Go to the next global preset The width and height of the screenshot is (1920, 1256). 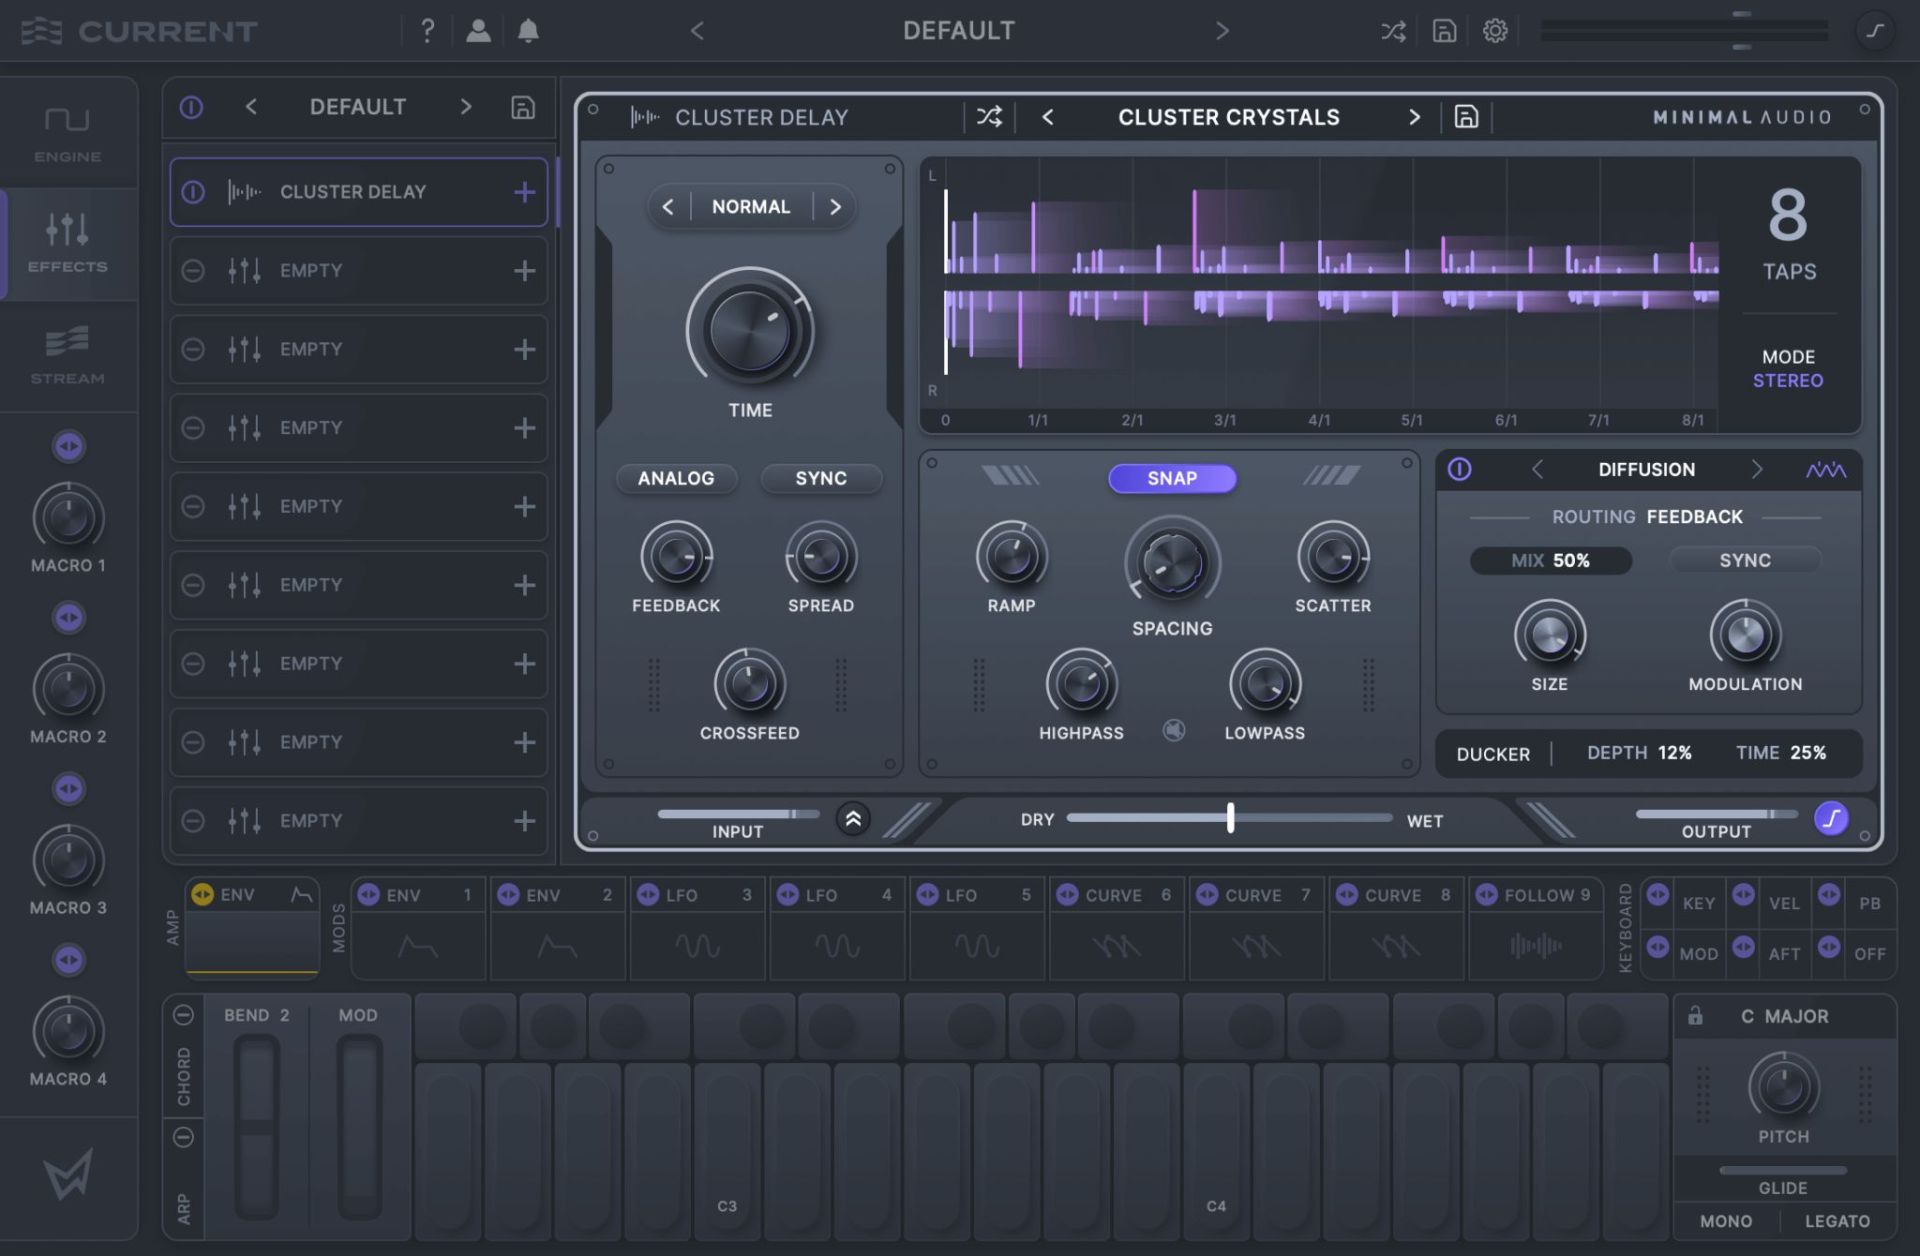[1222, 31]
